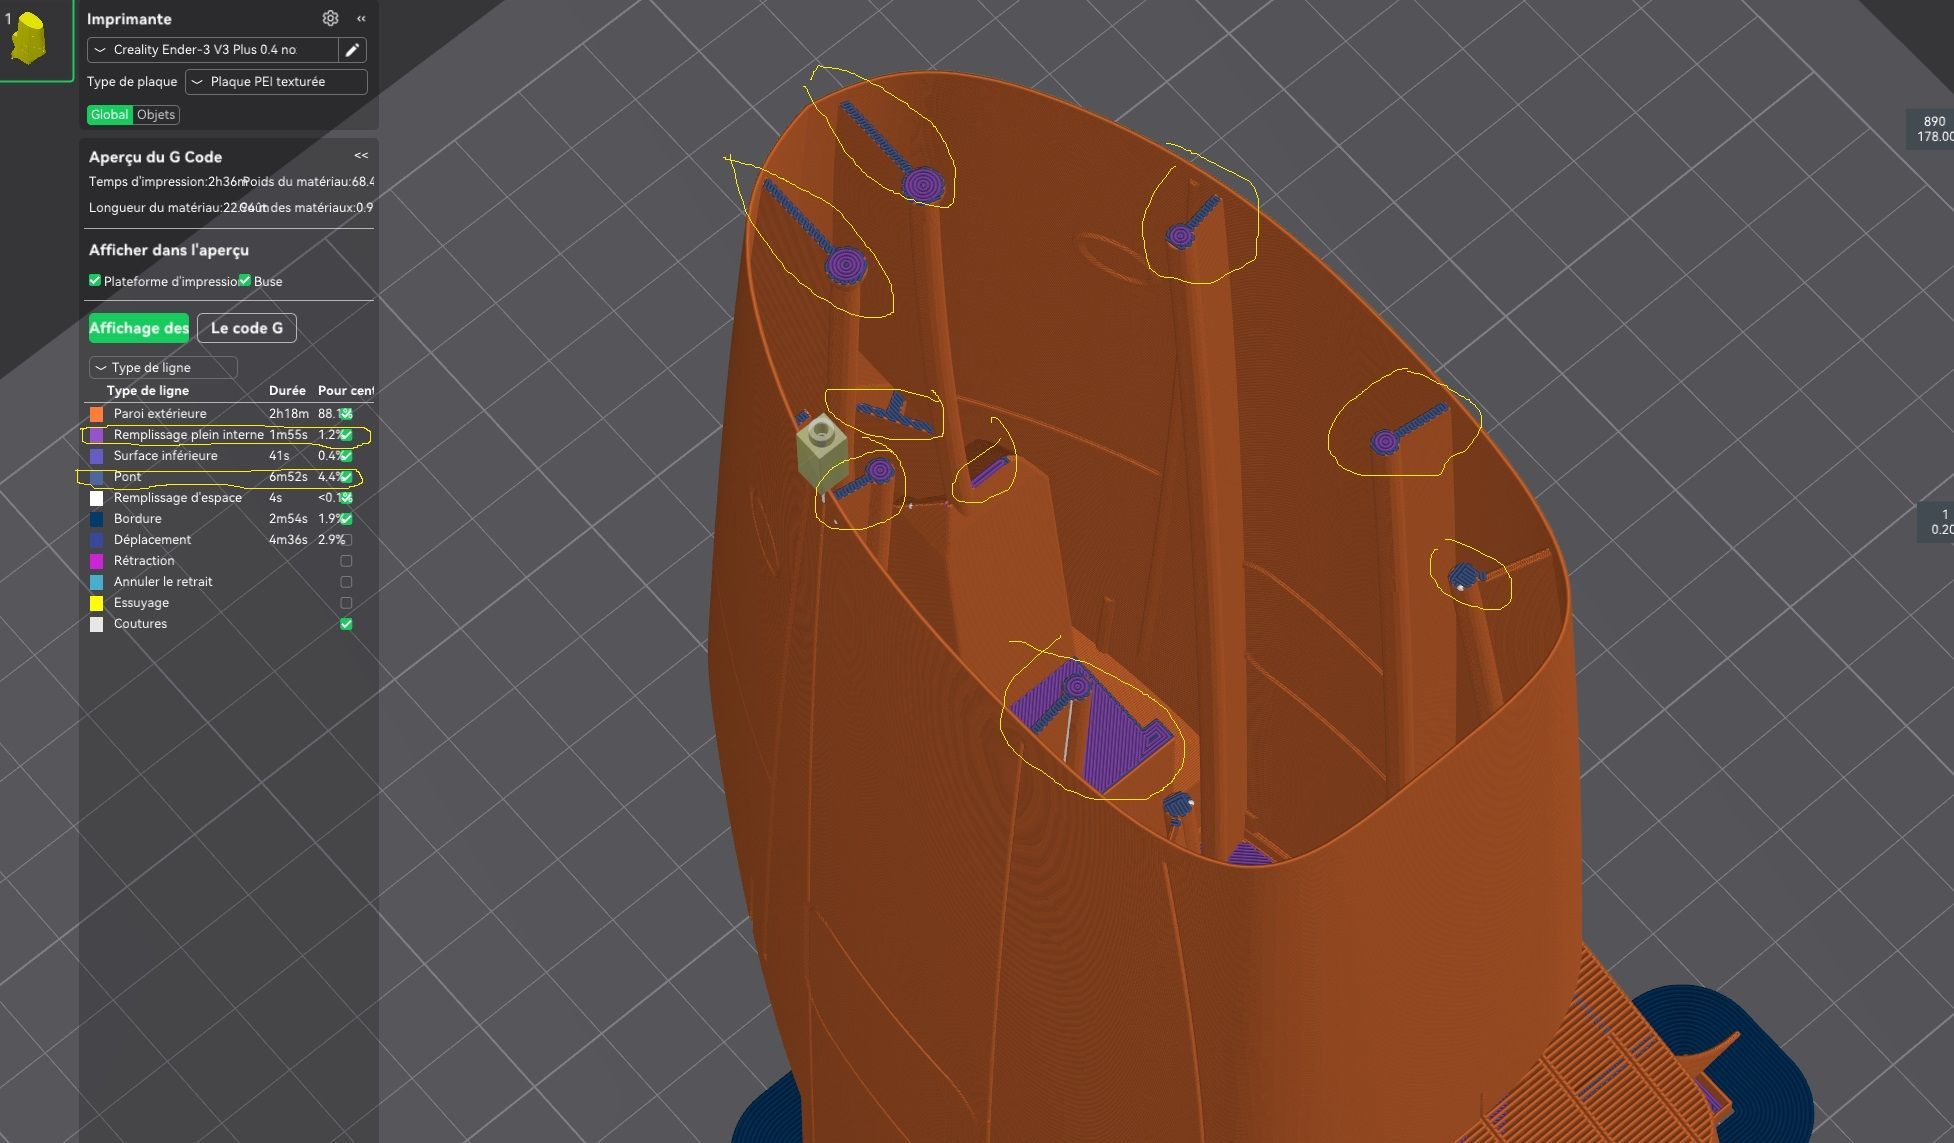Image resolution: width=1954 pixels, height=1143 pixels.
Task: Open Creality Ender-3 V3 Plus printer dropdown
Action: tap(213, 50)
